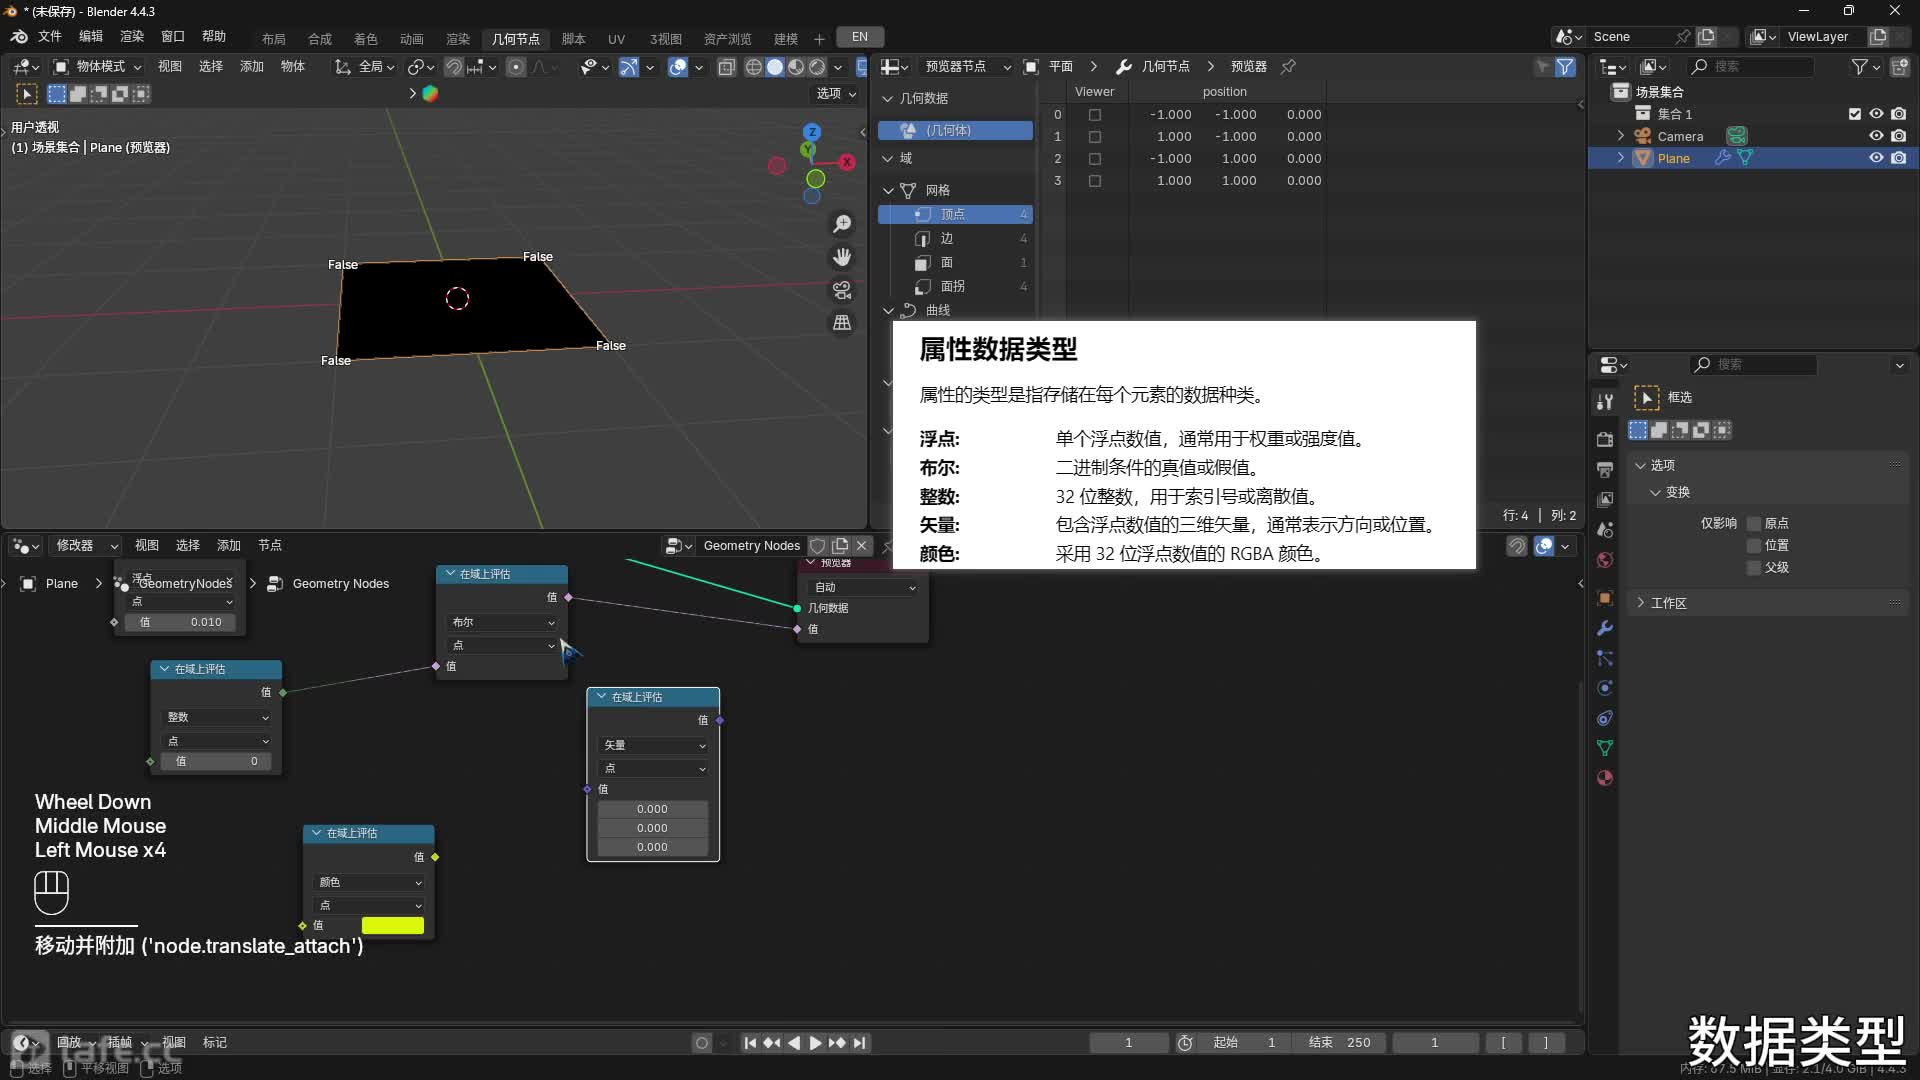Open the View Layer properties tab
The height and width of the screenshot is (1080, 1920).
(x=1605, y=499)
